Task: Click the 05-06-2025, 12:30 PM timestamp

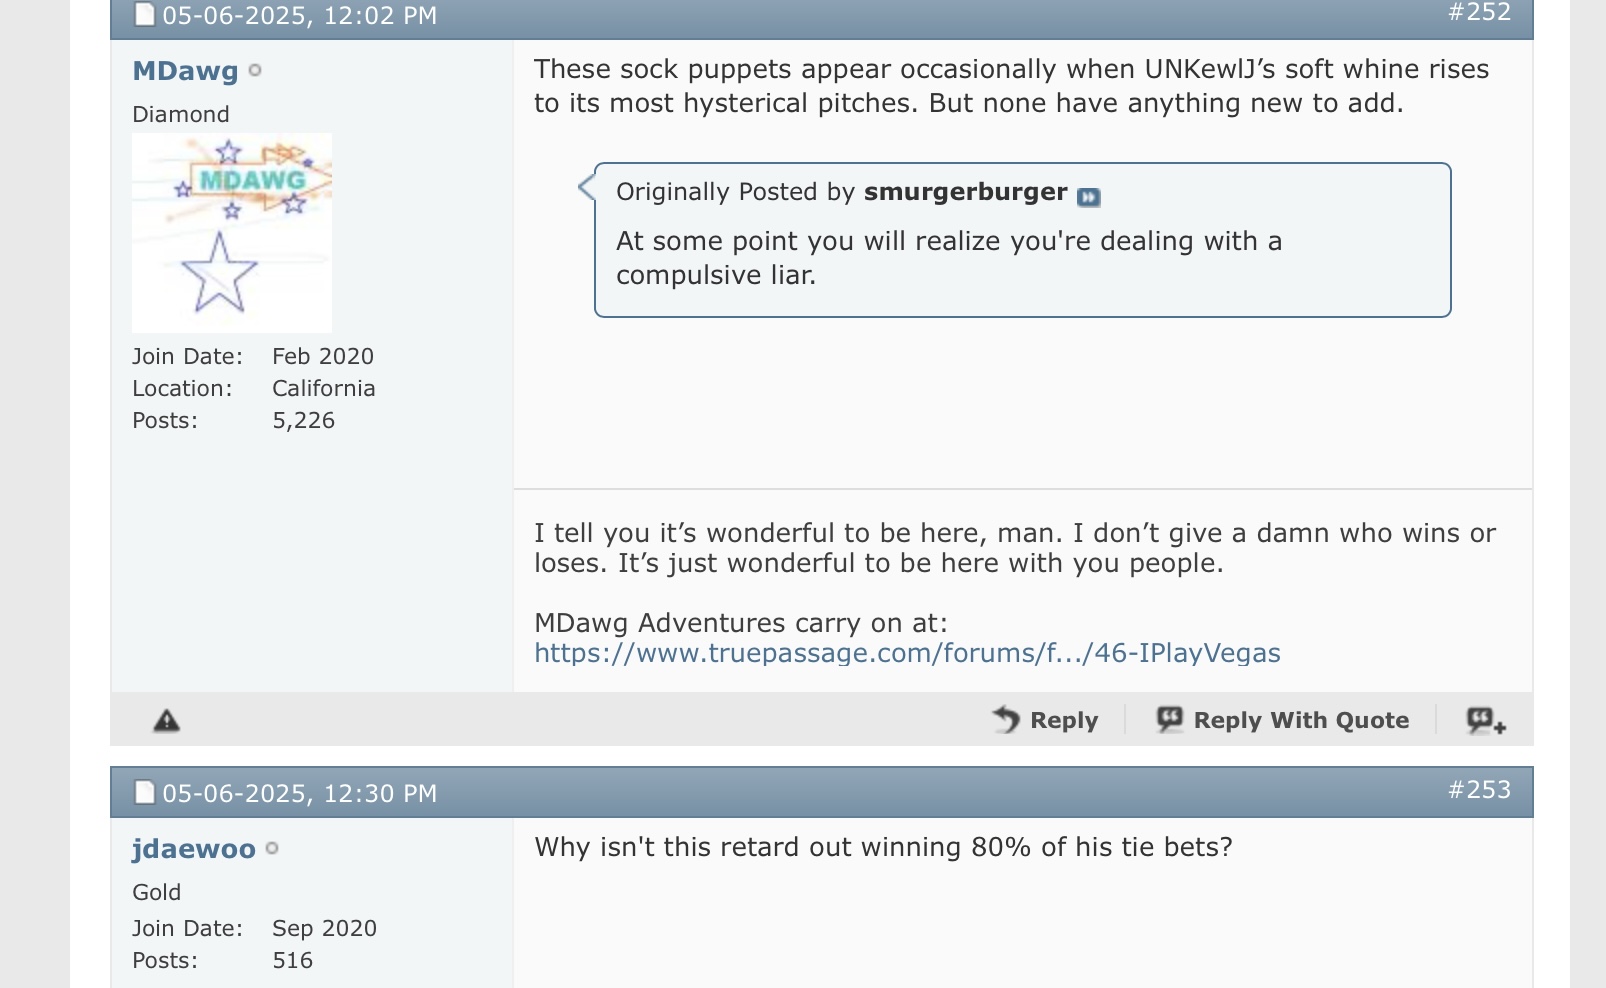Action: pyautogui.click(x=299, y=794)
